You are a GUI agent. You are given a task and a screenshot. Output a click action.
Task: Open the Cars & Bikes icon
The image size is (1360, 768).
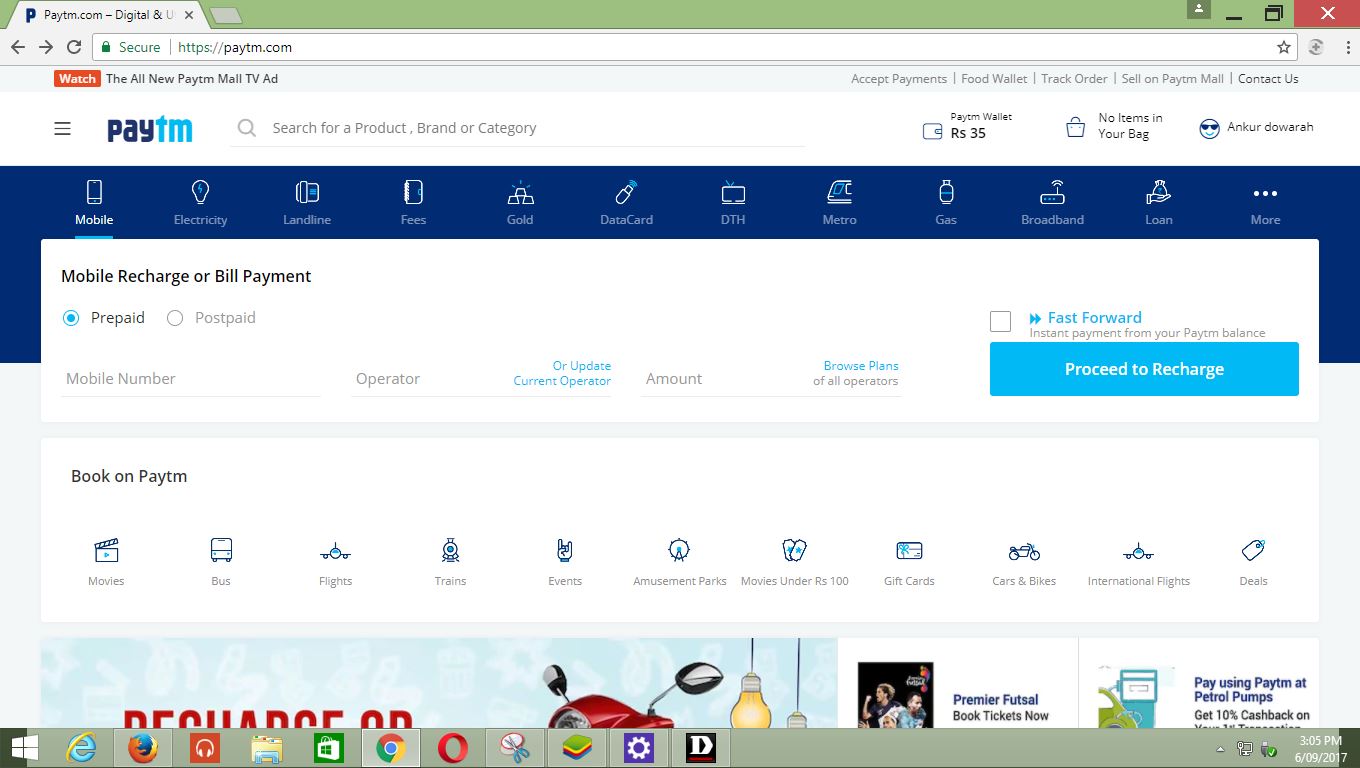(1024, 551)
